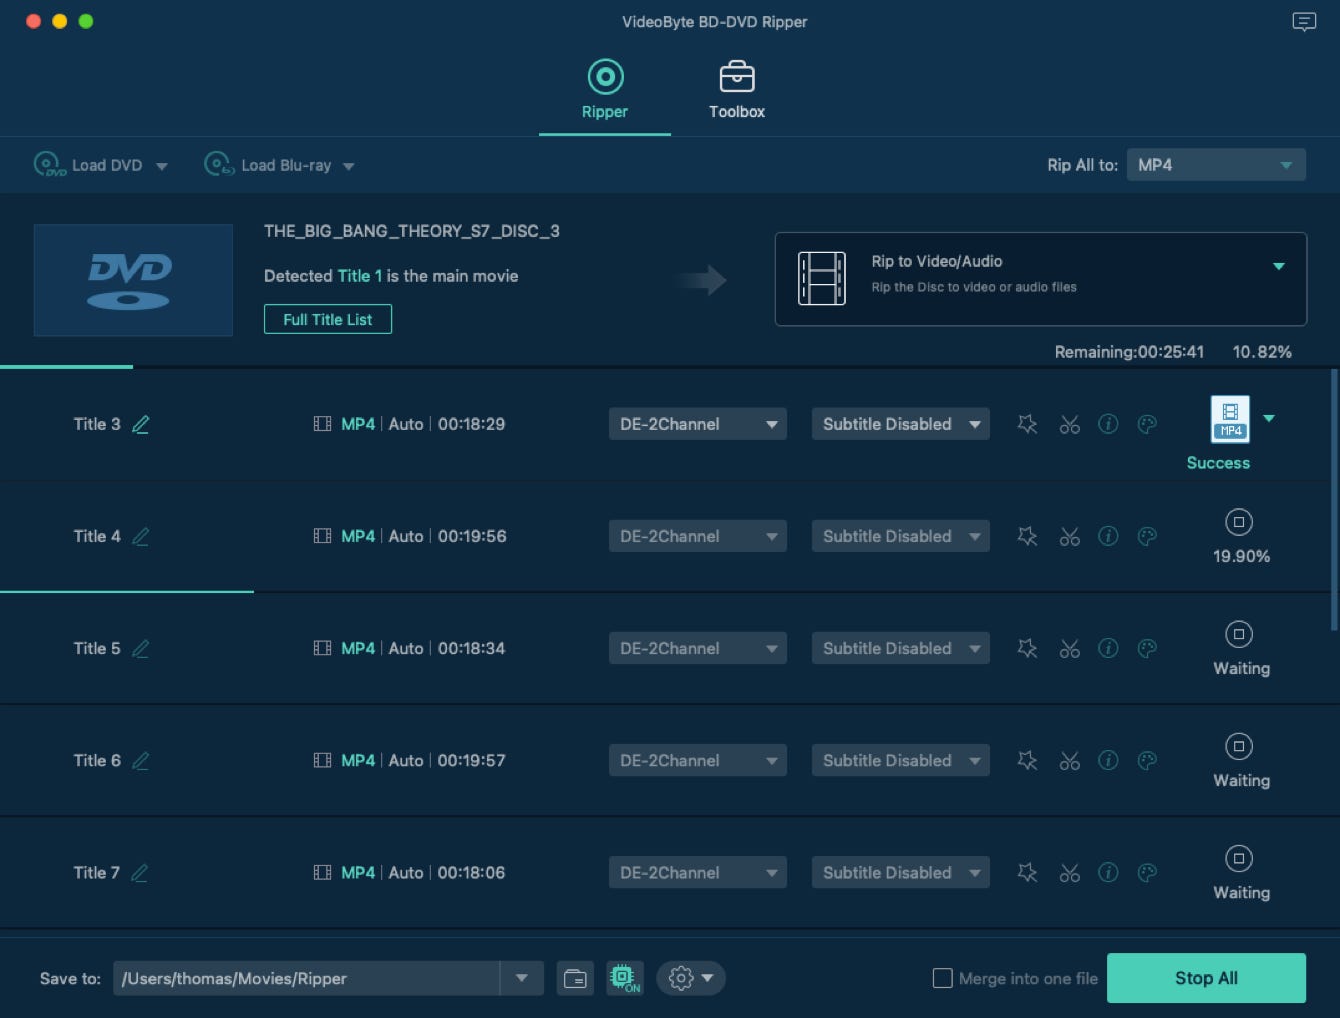Open Title 5 Subtitle Disabled dropdown
The width and height of the screenshot is (1340, 1018).
tap(901, 648)
